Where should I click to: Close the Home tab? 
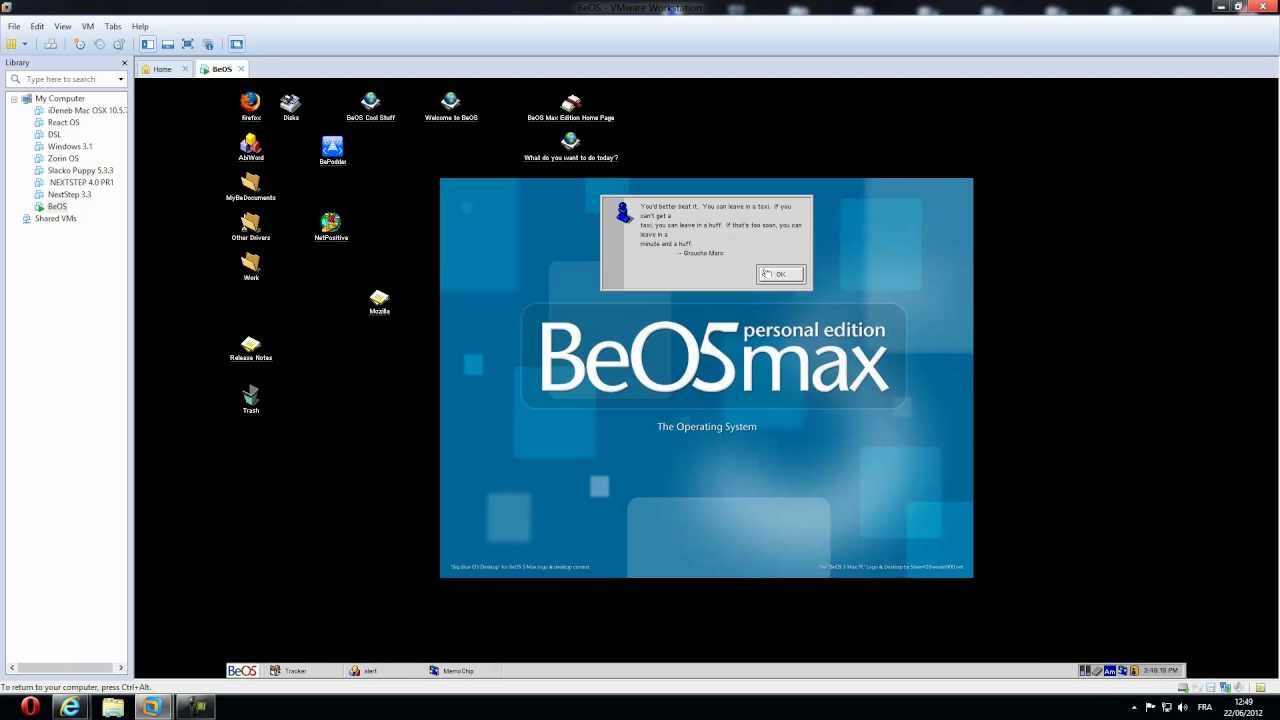point(185,69)
